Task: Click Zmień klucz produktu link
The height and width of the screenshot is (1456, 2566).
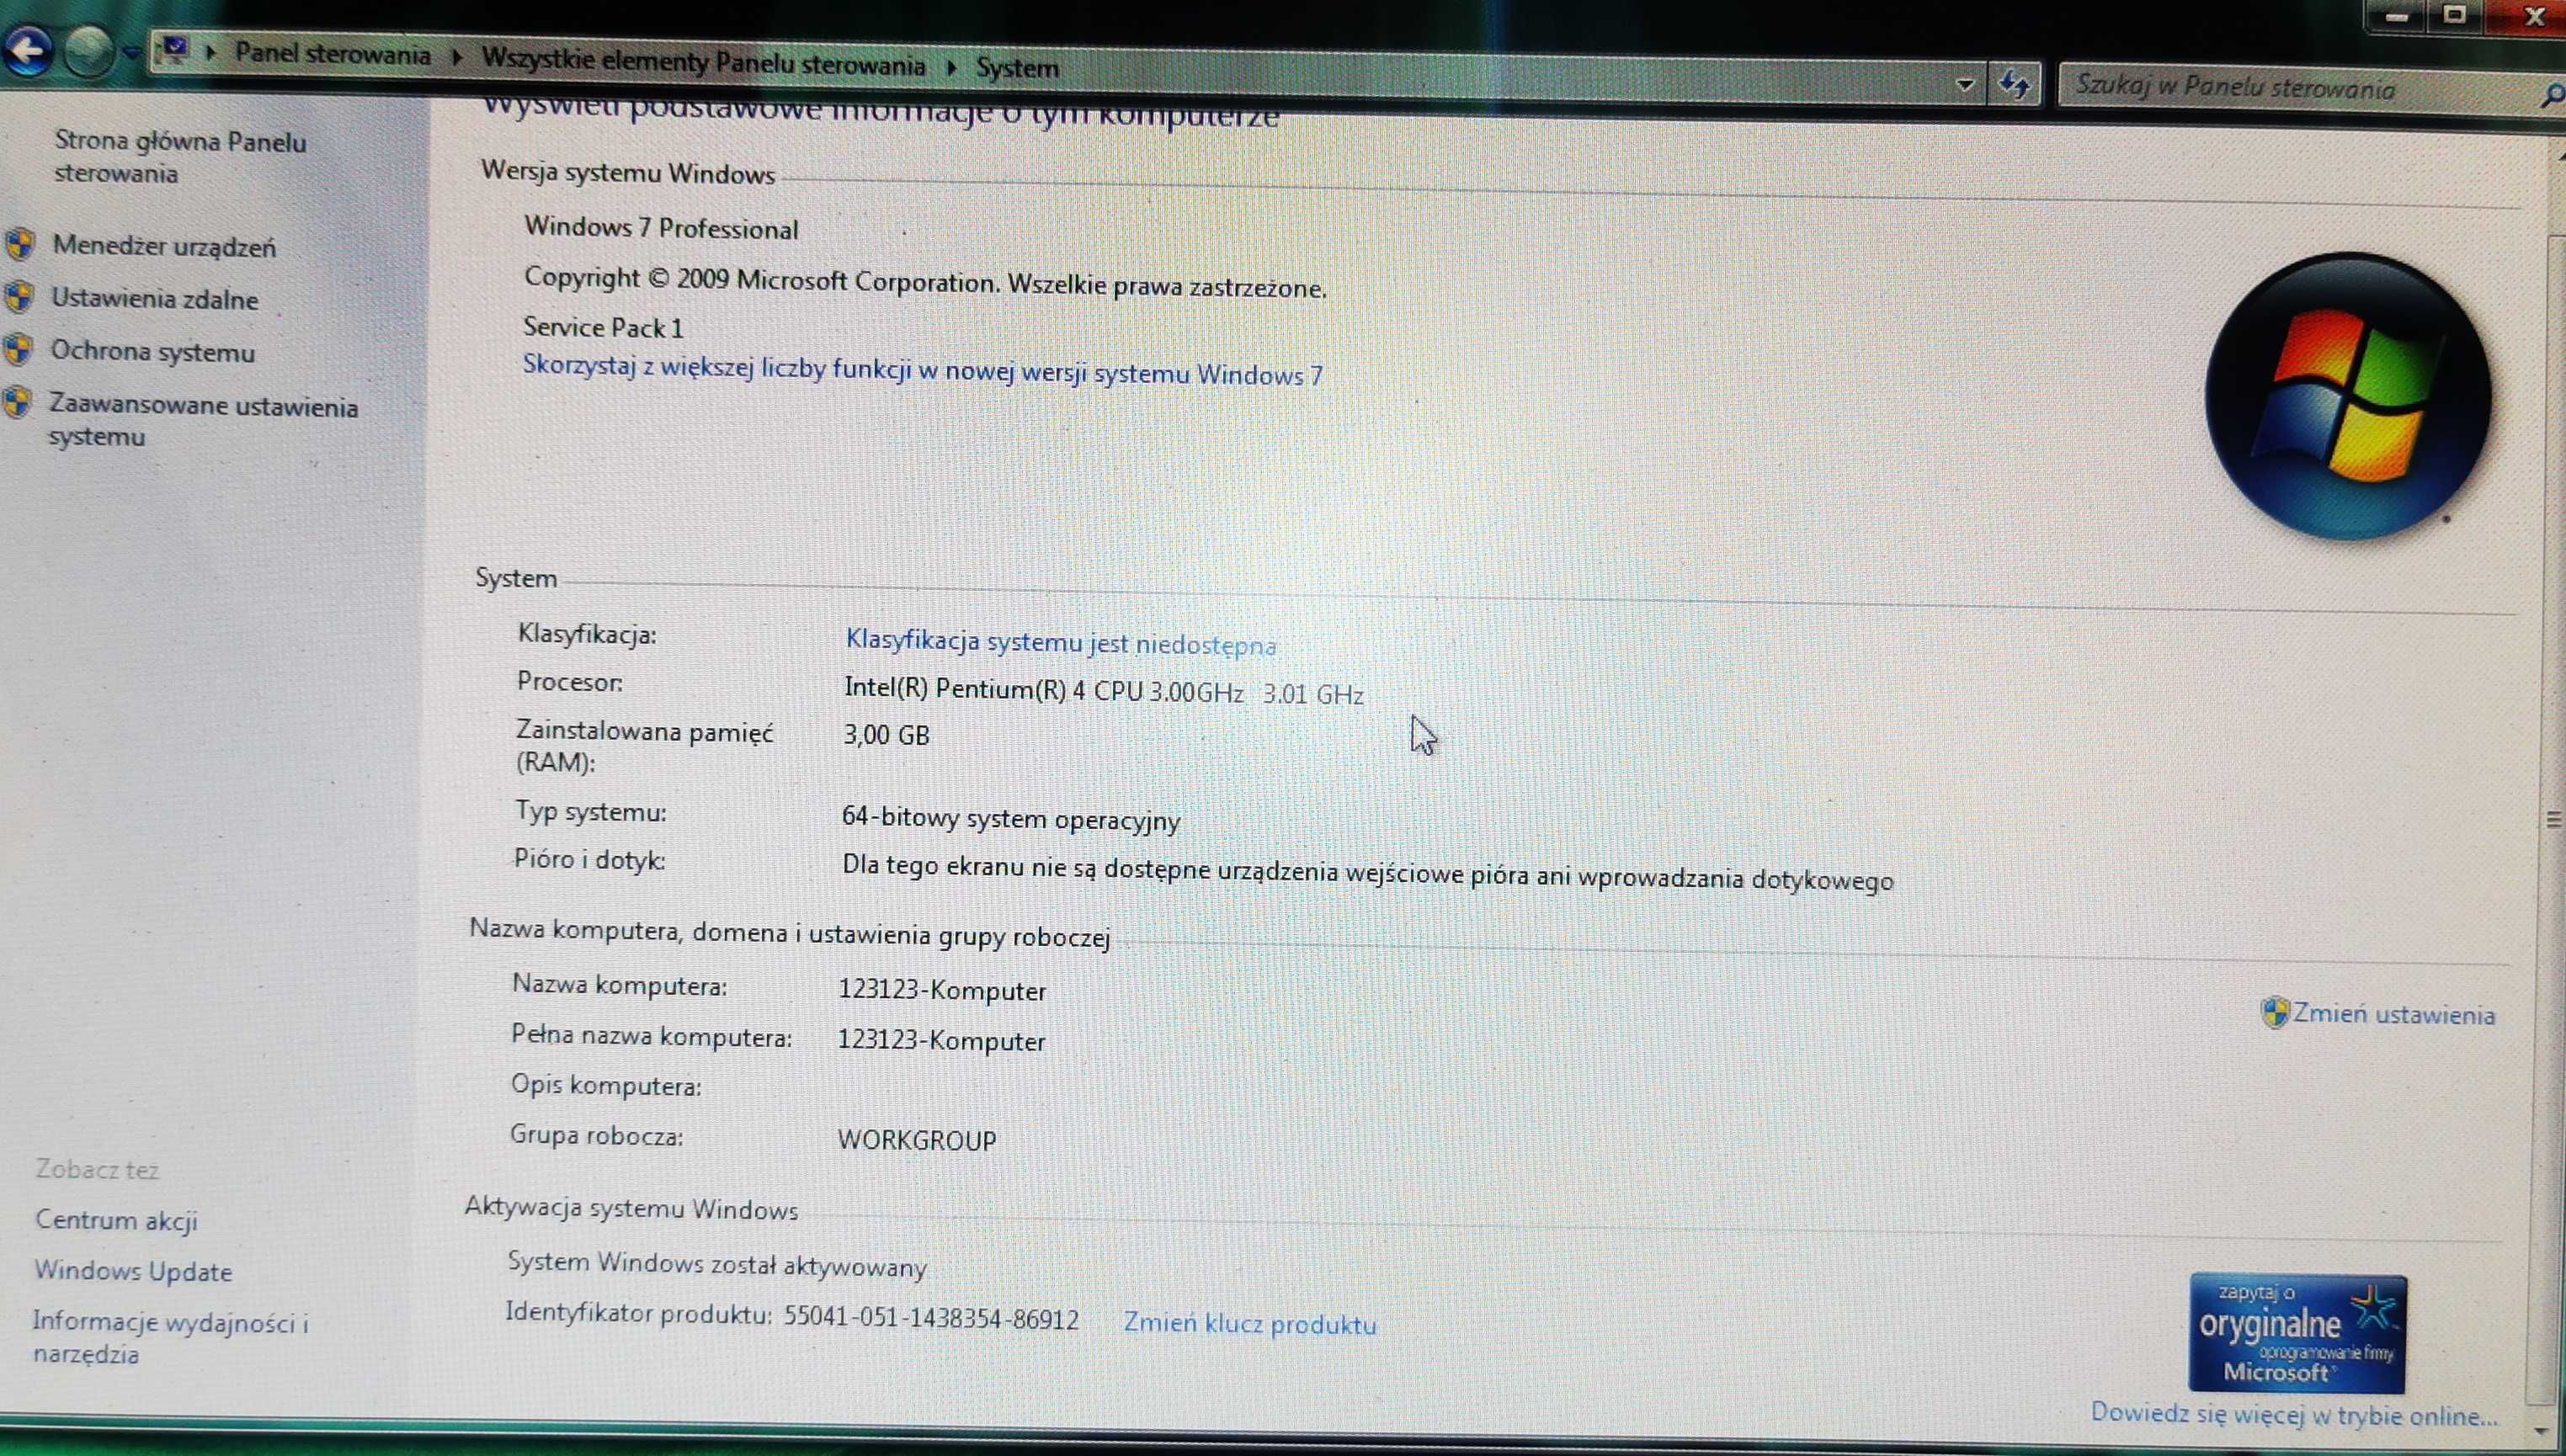Action: [x=1249, y=1323]
